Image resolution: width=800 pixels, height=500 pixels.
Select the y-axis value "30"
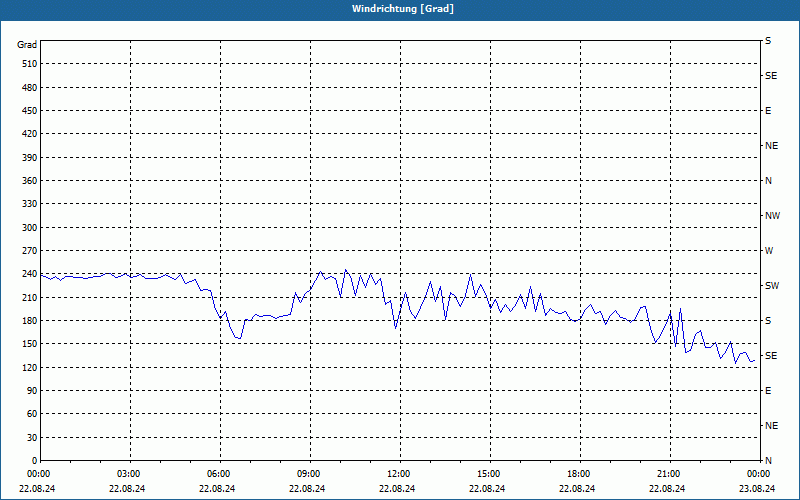point(32,437)
